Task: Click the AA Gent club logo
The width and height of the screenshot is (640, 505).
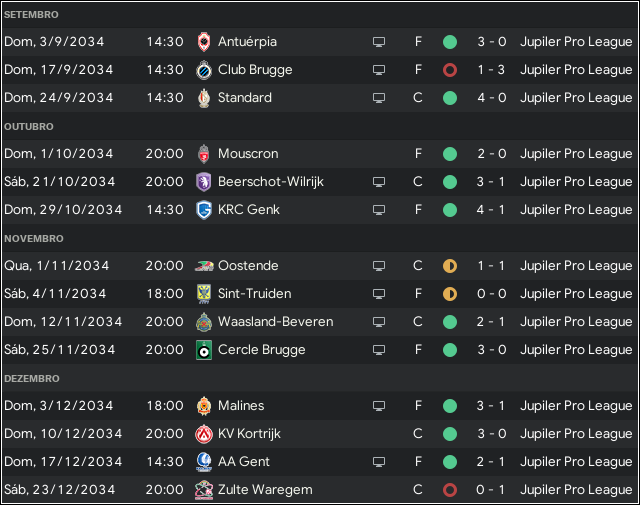Action: [204, 462]
